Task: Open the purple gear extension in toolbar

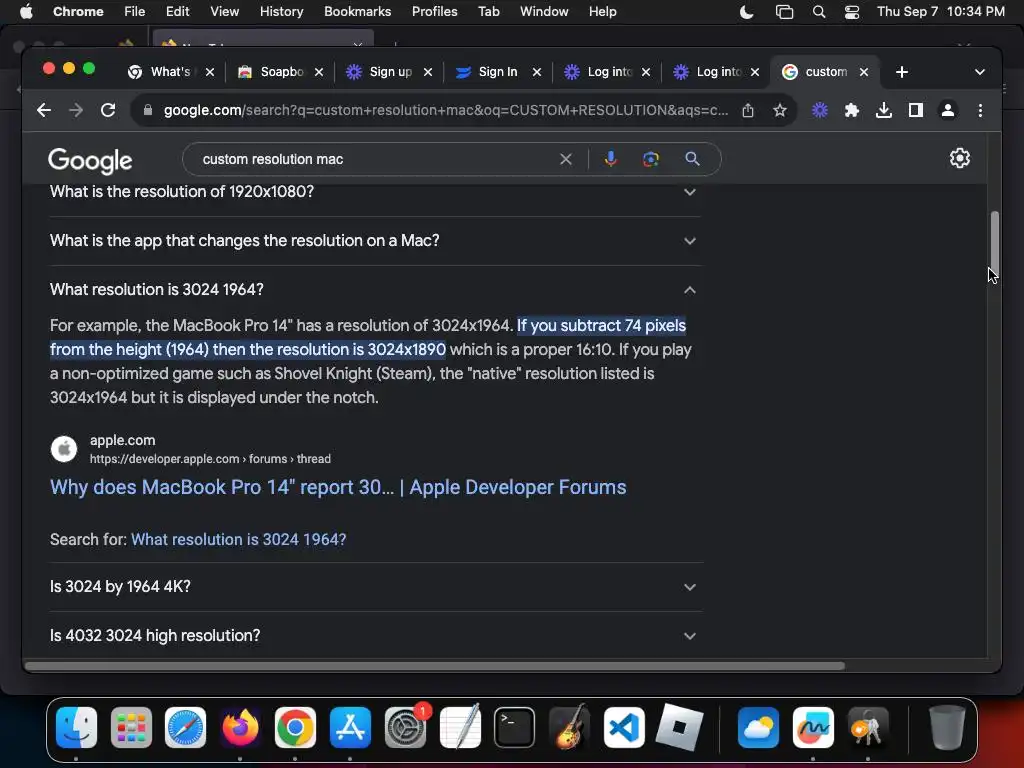Action: (x=820, y=110)
